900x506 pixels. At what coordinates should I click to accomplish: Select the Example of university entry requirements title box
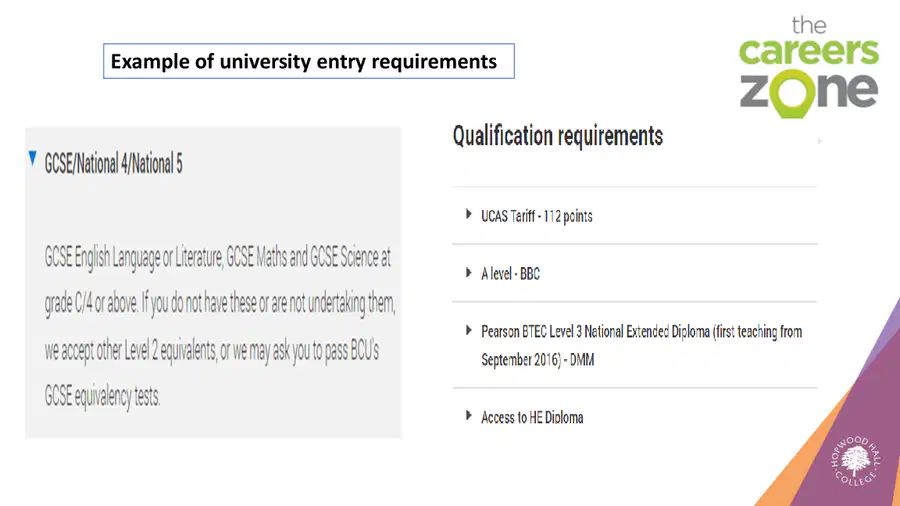coord(309,61)
